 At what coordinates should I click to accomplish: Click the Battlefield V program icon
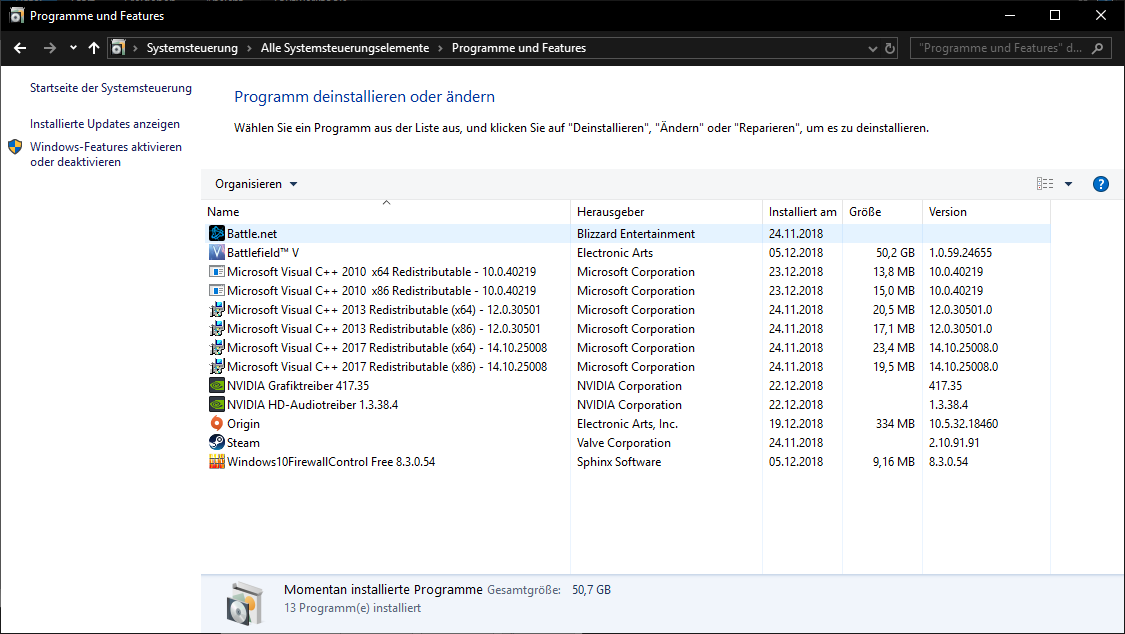[217, 252]
